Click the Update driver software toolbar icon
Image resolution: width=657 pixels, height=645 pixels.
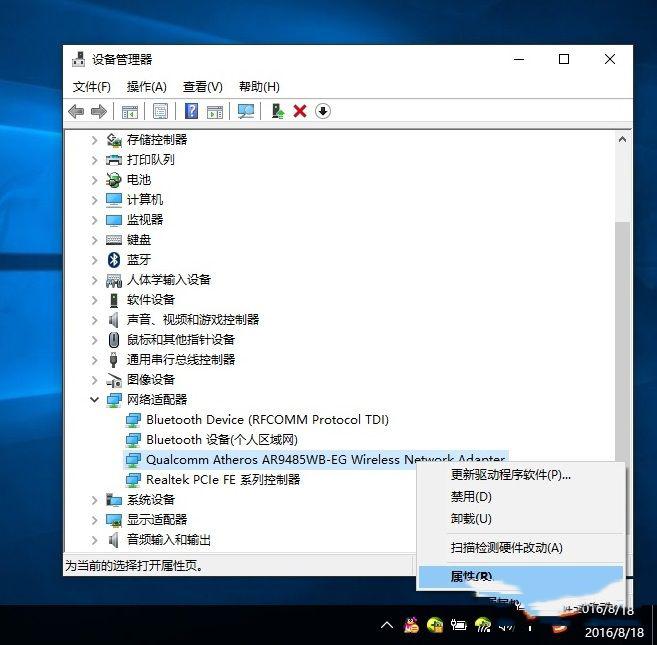coord(278,111)
